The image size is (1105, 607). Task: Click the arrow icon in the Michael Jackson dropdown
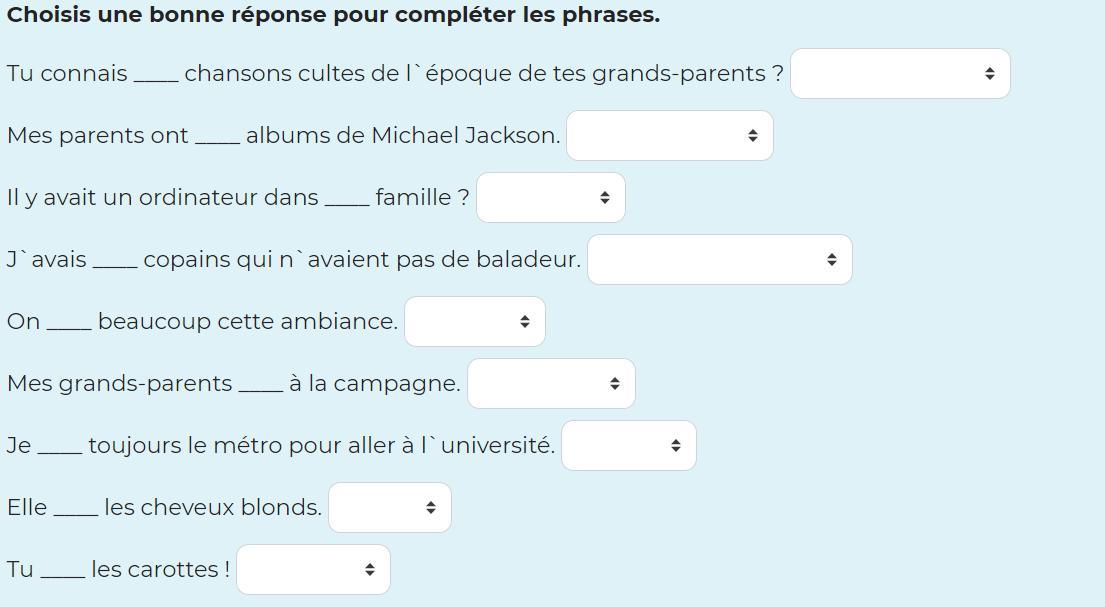click(x=753, y=136)
